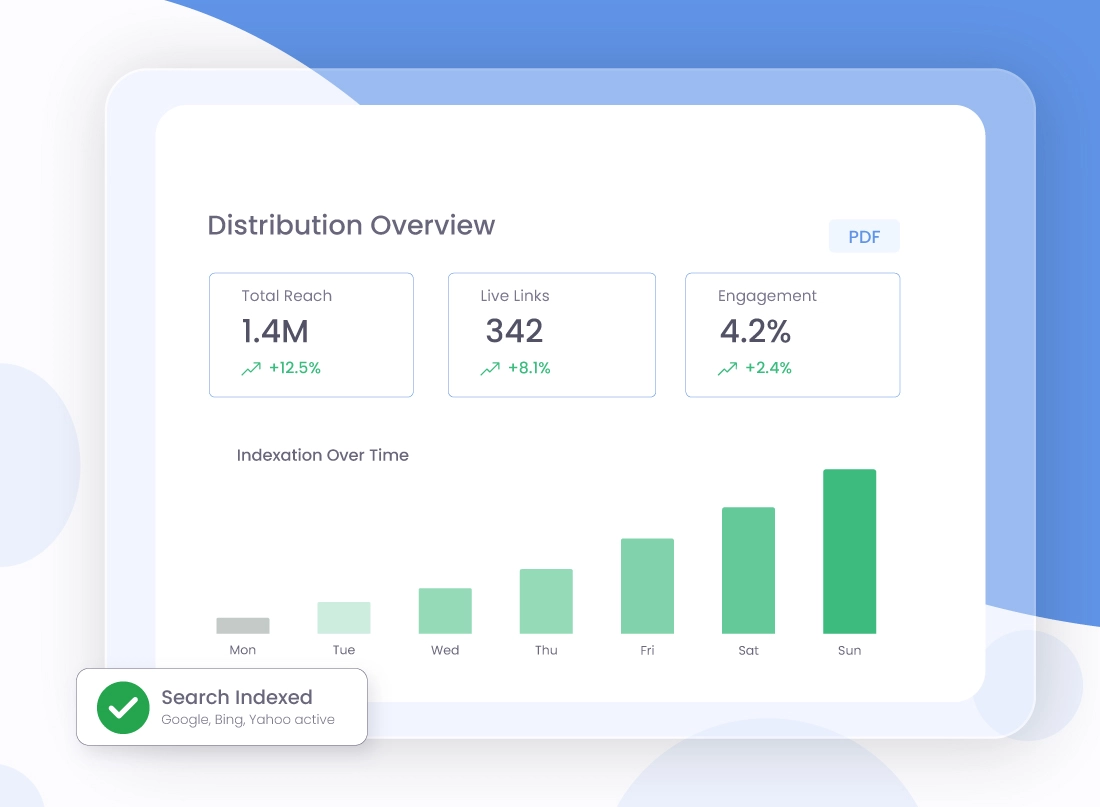Image resolution: width=1100 pixels, height=807 pixels.
Task: Click the PDF export button
Action: [864, 236]
